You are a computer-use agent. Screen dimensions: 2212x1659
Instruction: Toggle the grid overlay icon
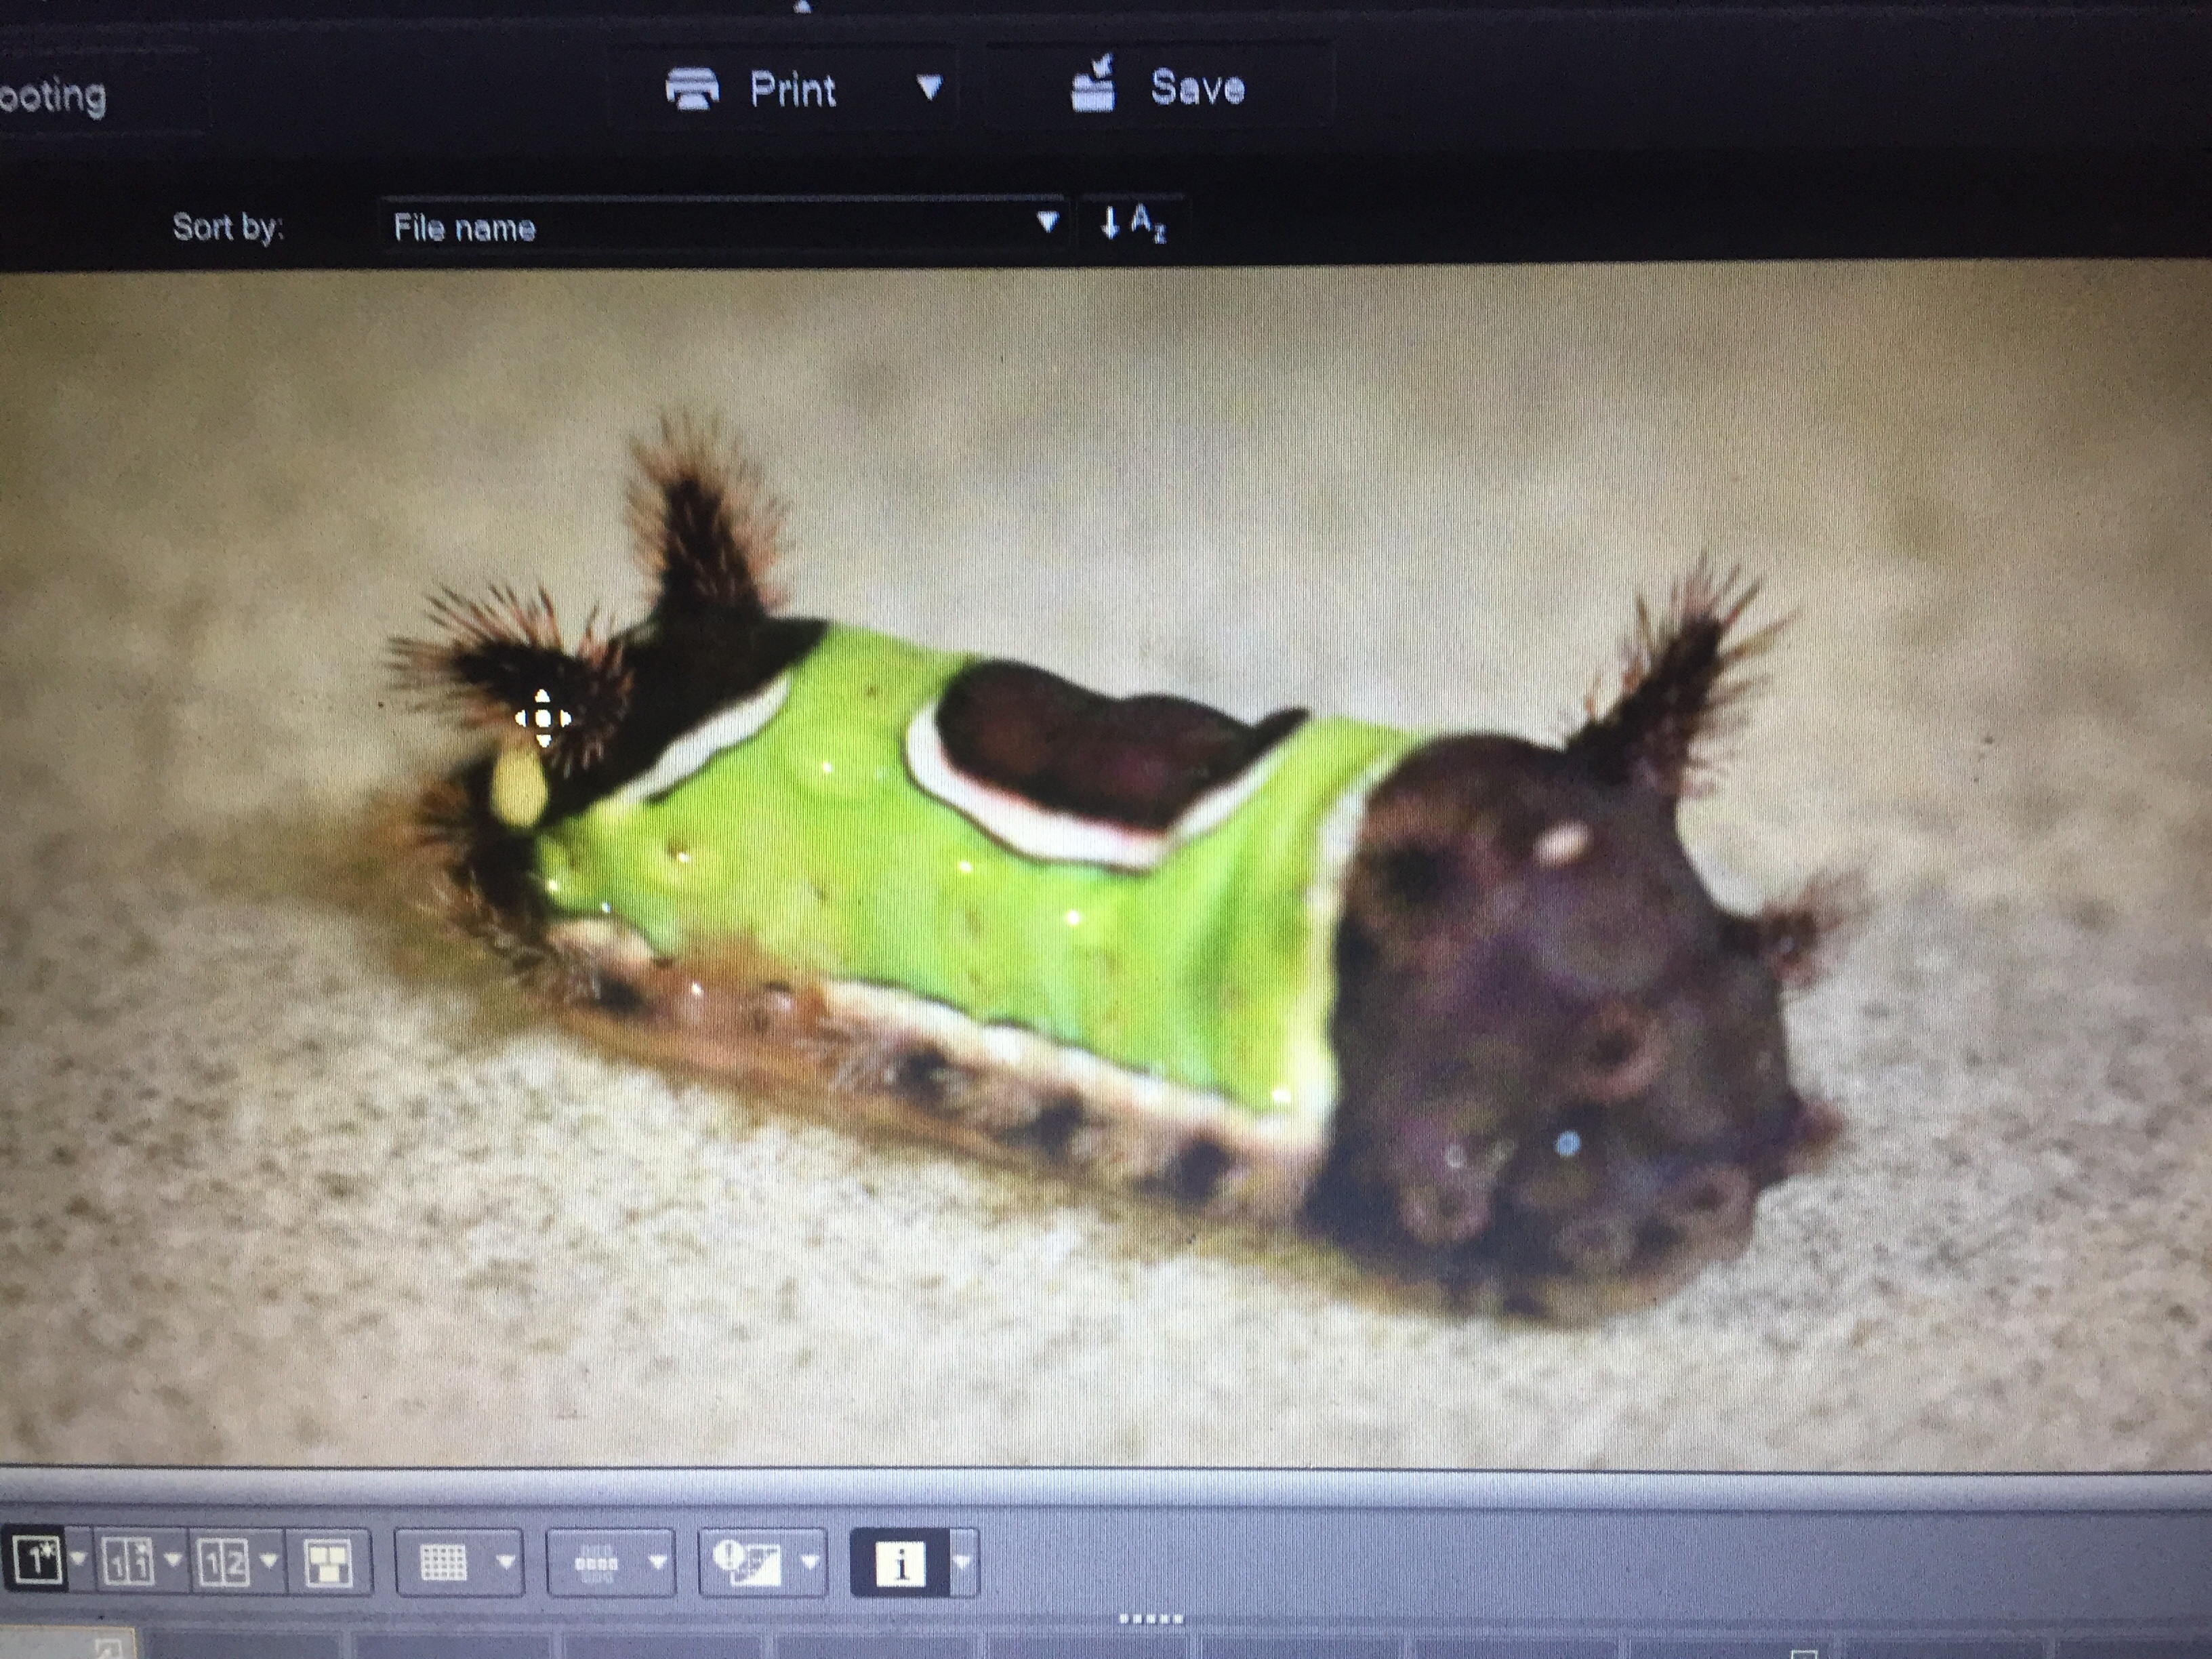443,1561
